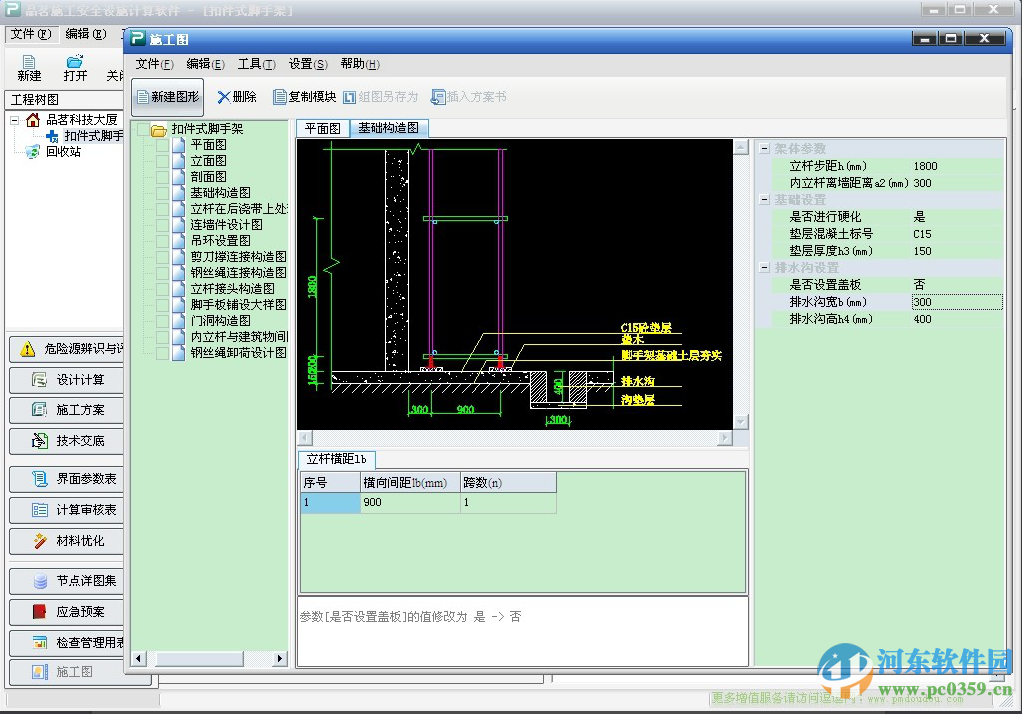Click the 插入方案书 icon
Screen dimensions: 1022x714
[438, 97]
